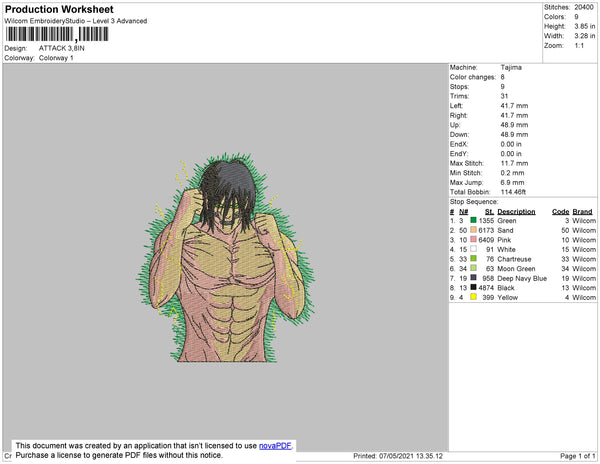Viewport: 600px width, 464px height.
Task: Click the Min Stitch value '0.2 mm'
Action: click(x=512, y=173)
